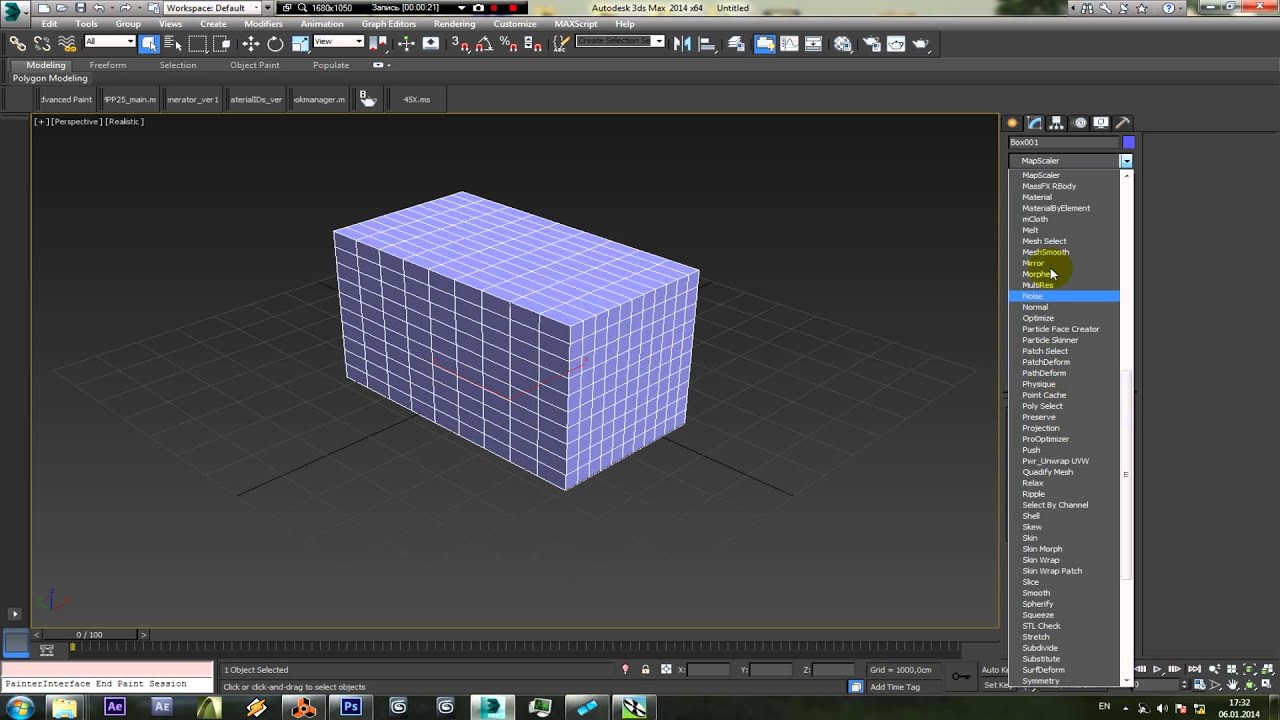This screenshot has width=1280, height=720.
Task: Switch to the Freeform ribbon tab
Action: point(108,65)
